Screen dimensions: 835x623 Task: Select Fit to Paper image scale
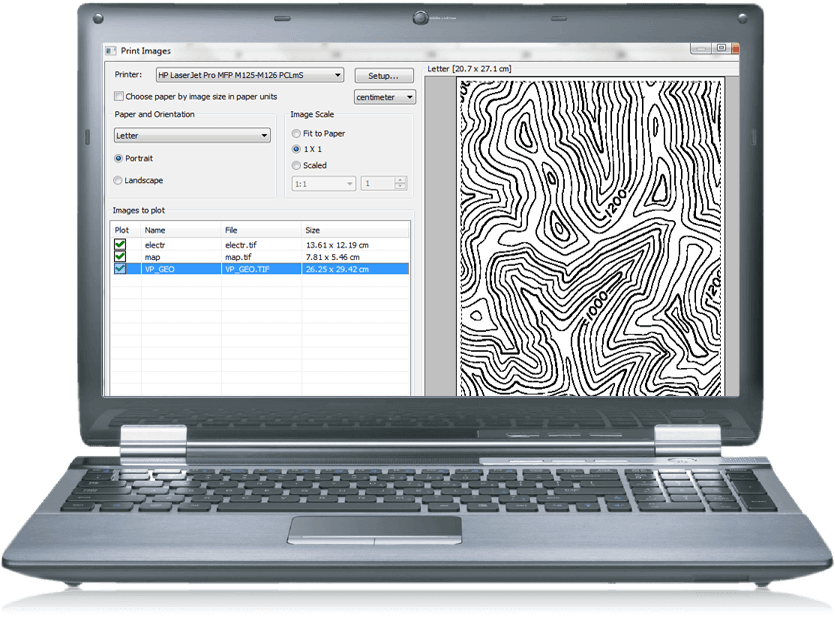click(x=296, y=133)
